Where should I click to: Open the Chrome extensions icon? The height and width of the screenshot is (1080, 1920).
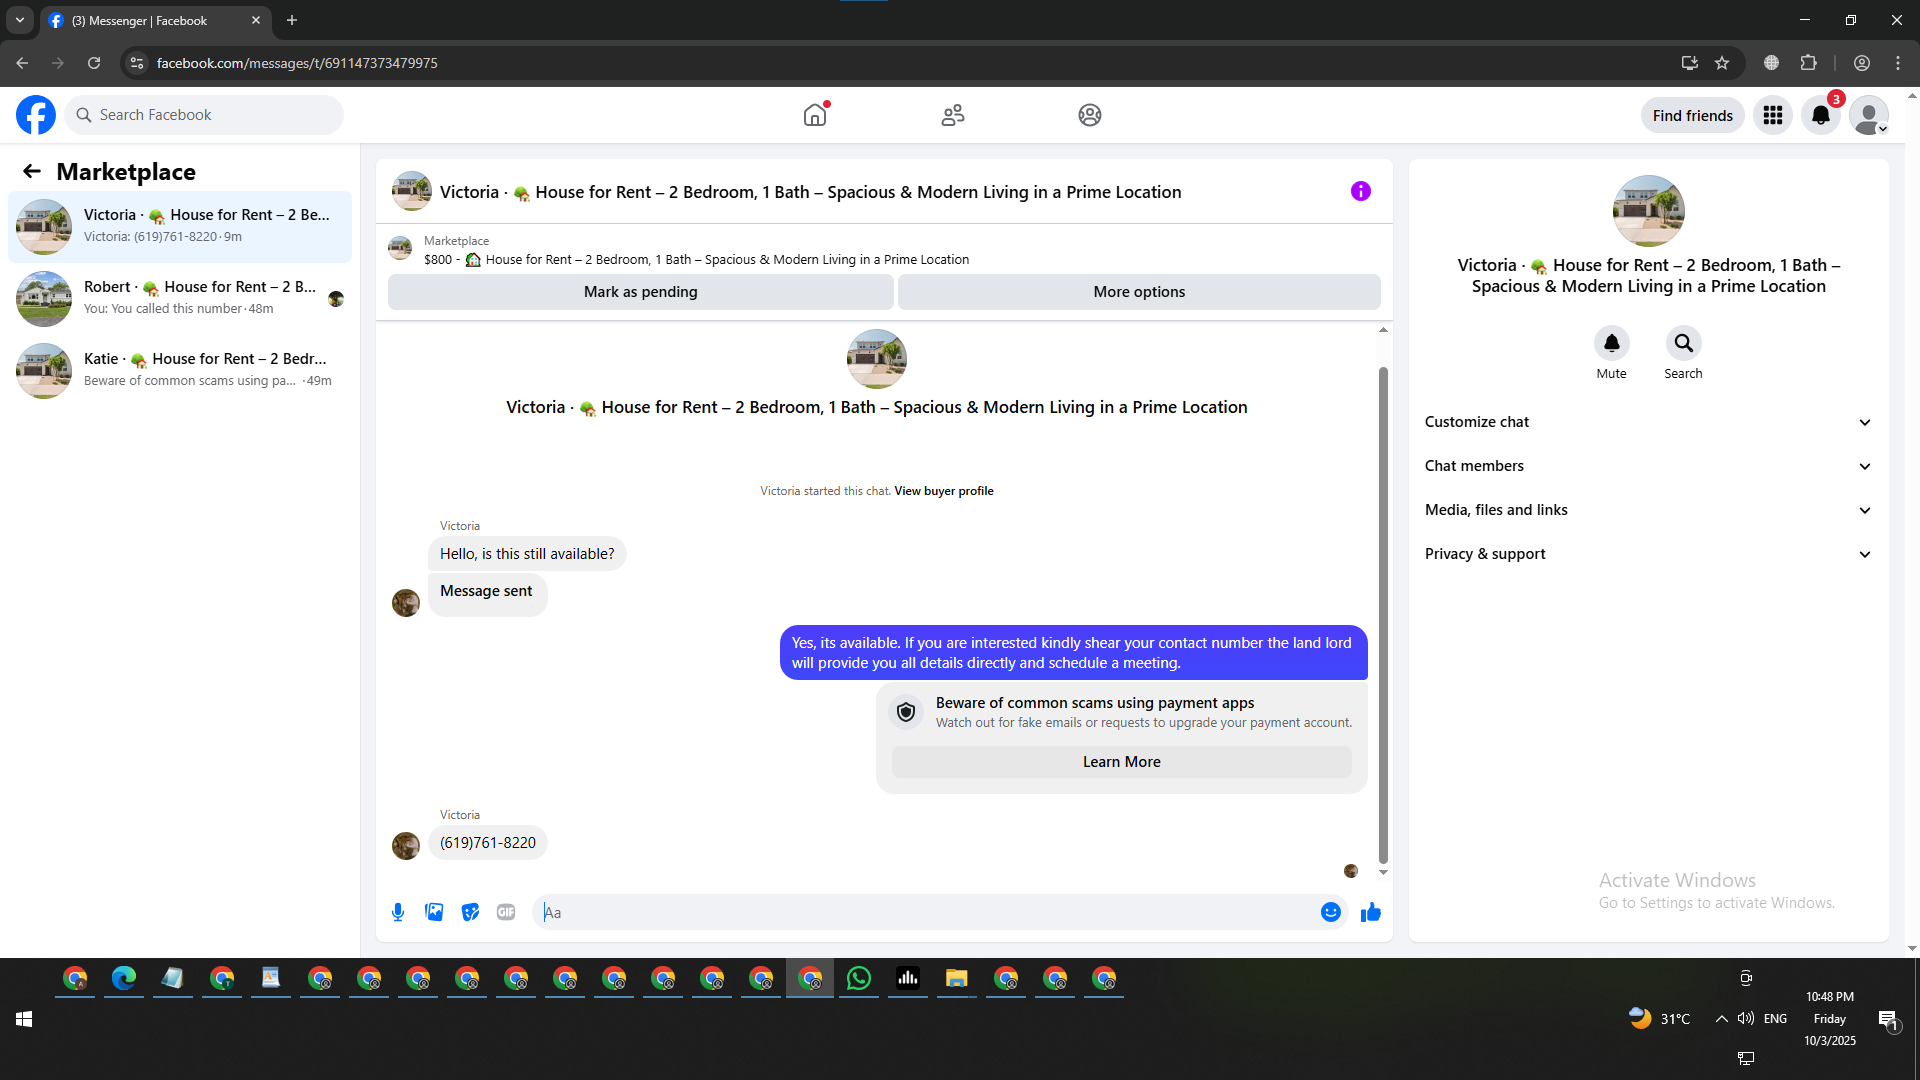(1808, 63)
